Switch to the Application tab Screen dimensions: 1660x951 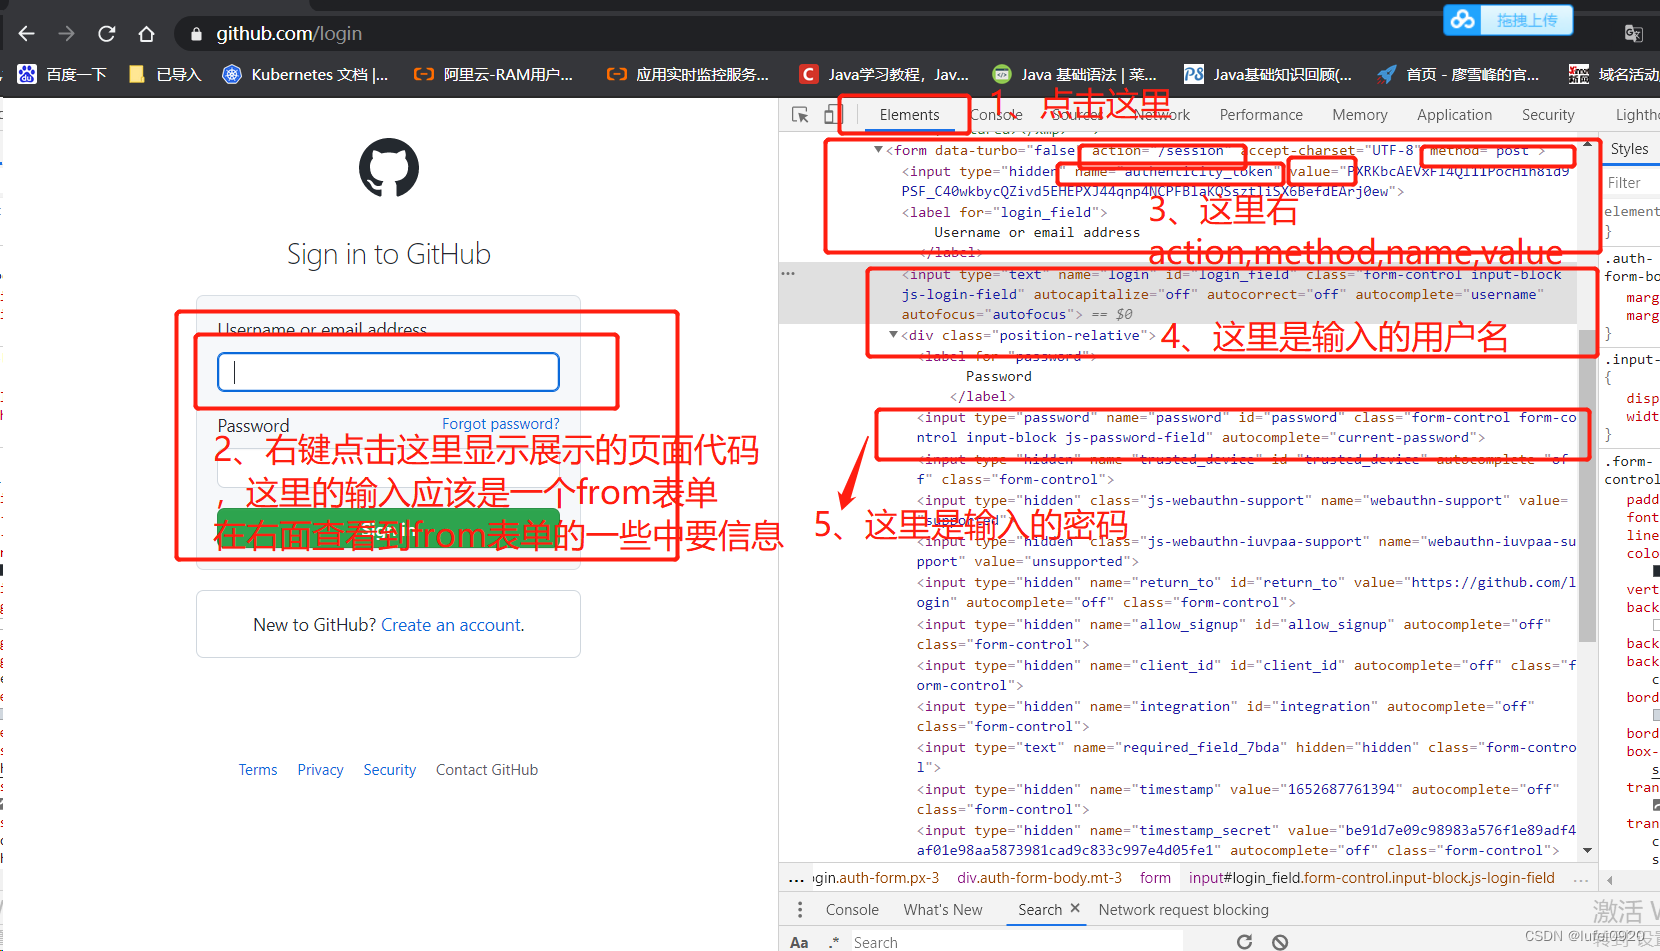pos(1454,115)
